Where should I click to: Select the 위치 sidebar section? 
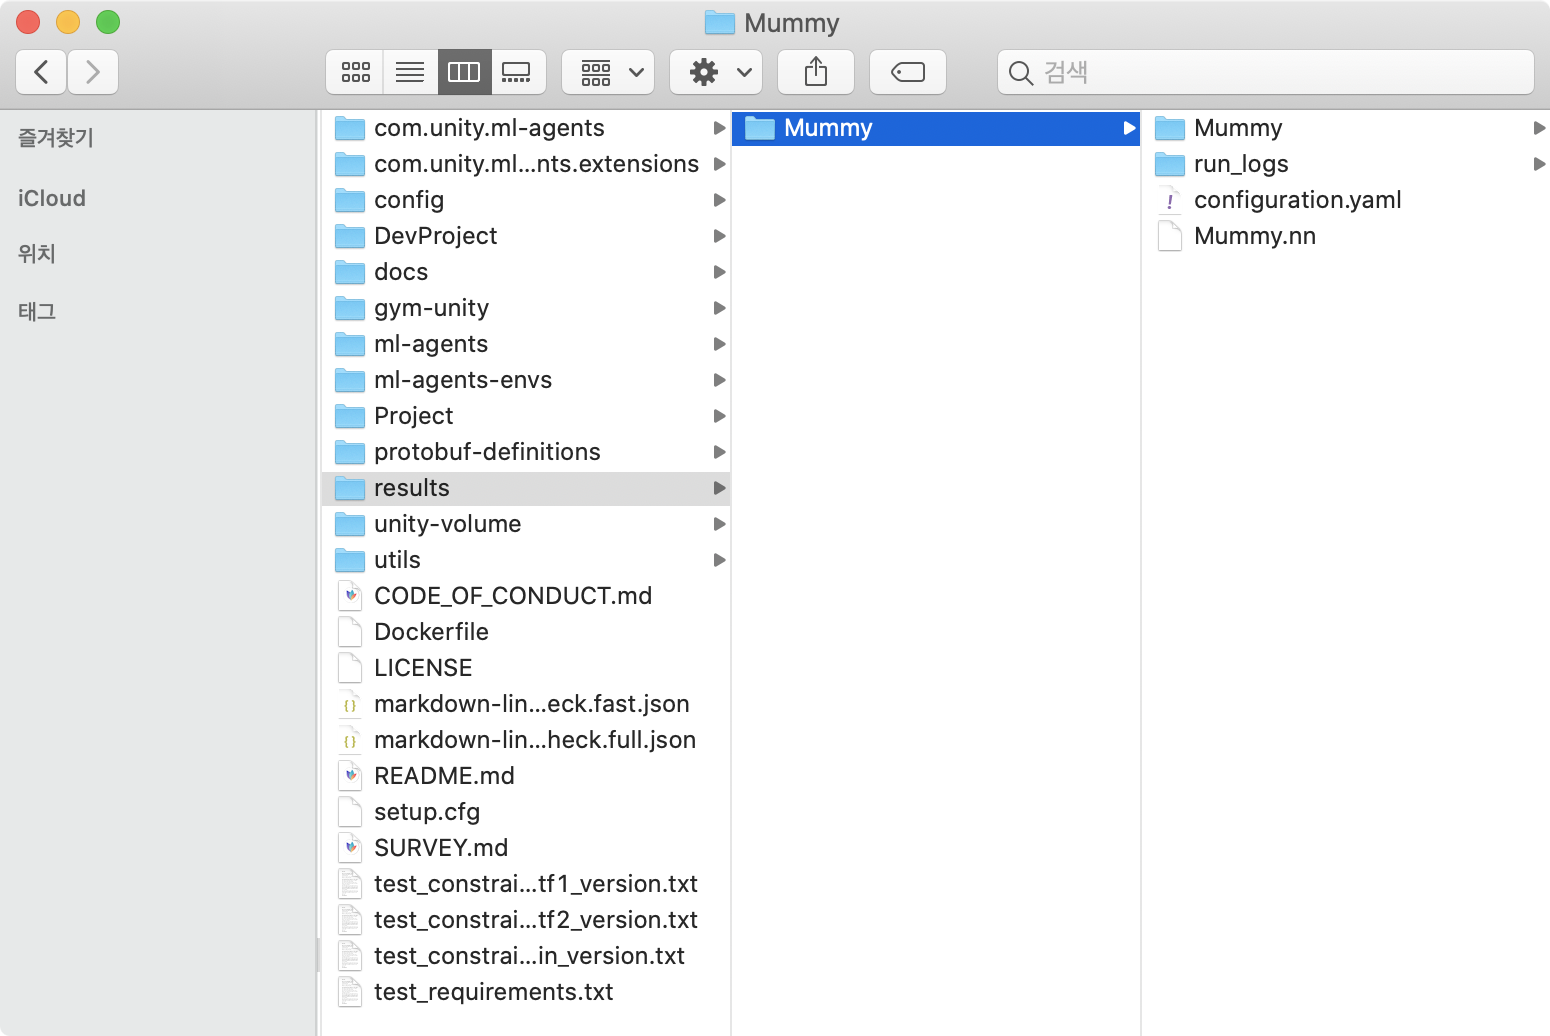[x=37, y=254]
